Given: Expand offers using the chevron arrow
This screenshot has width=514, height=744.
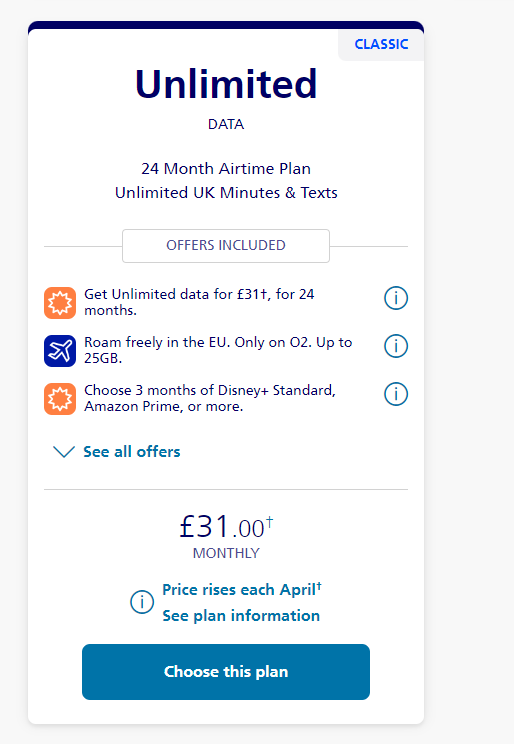Looking at the screenshot, I should pos(64,452).
